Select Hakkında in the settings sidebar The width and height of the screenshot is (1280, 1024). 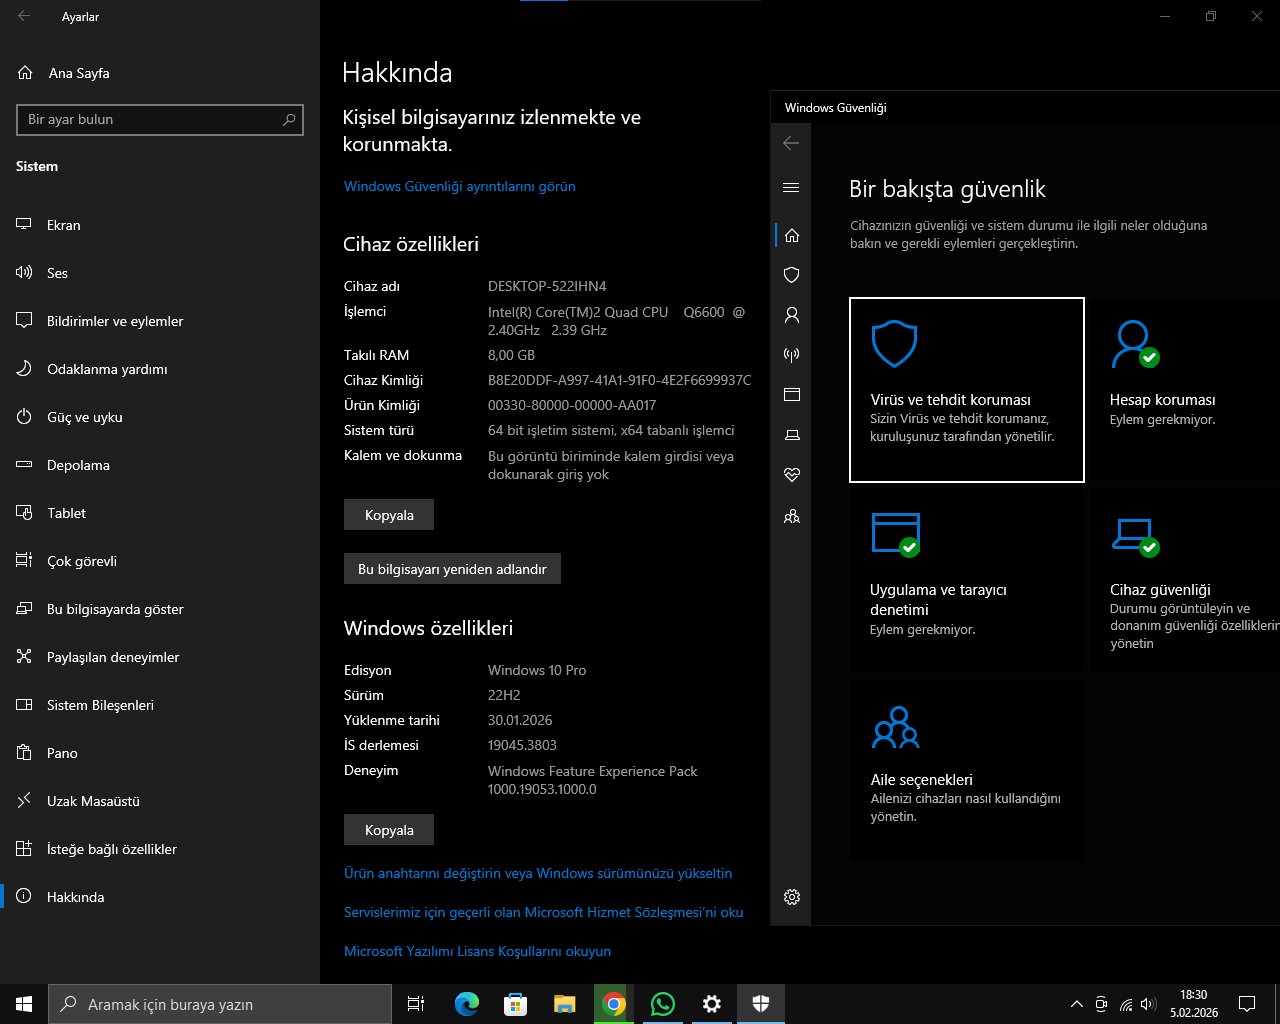pyautogui.click(x=160, y=897)
